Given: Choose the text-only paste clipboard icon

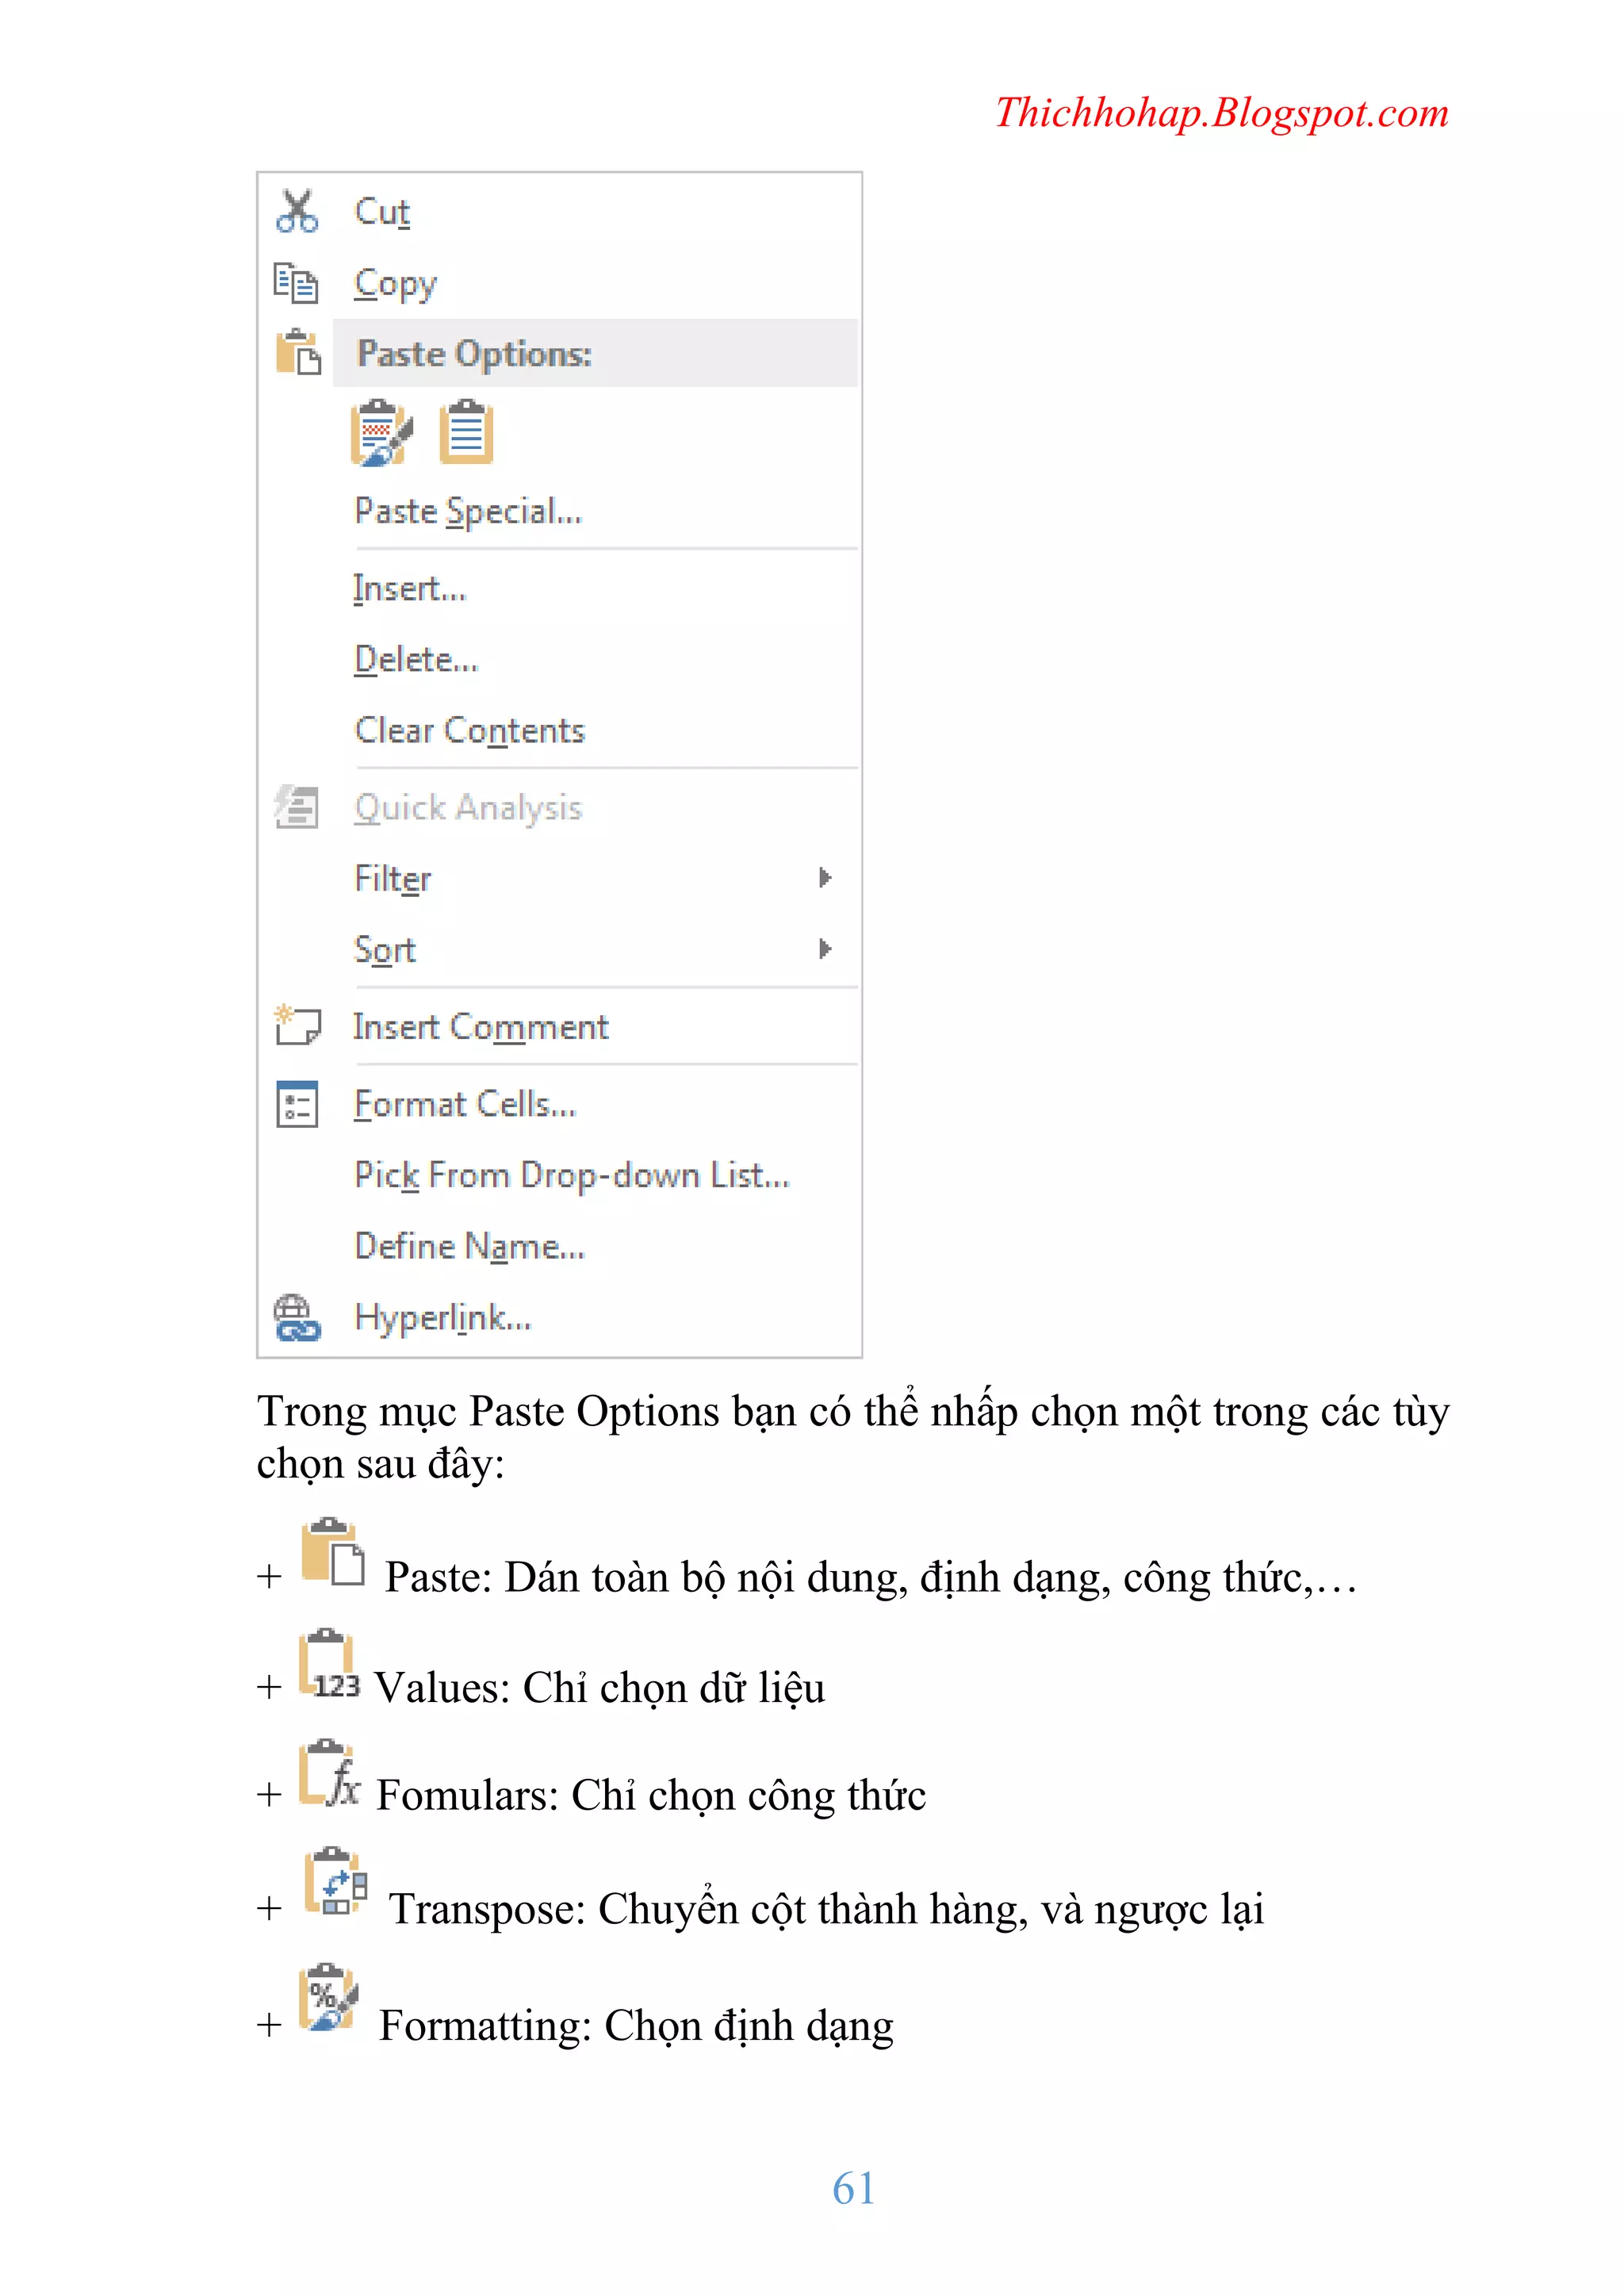Looking at the screenshot, I should coord(466,433).
